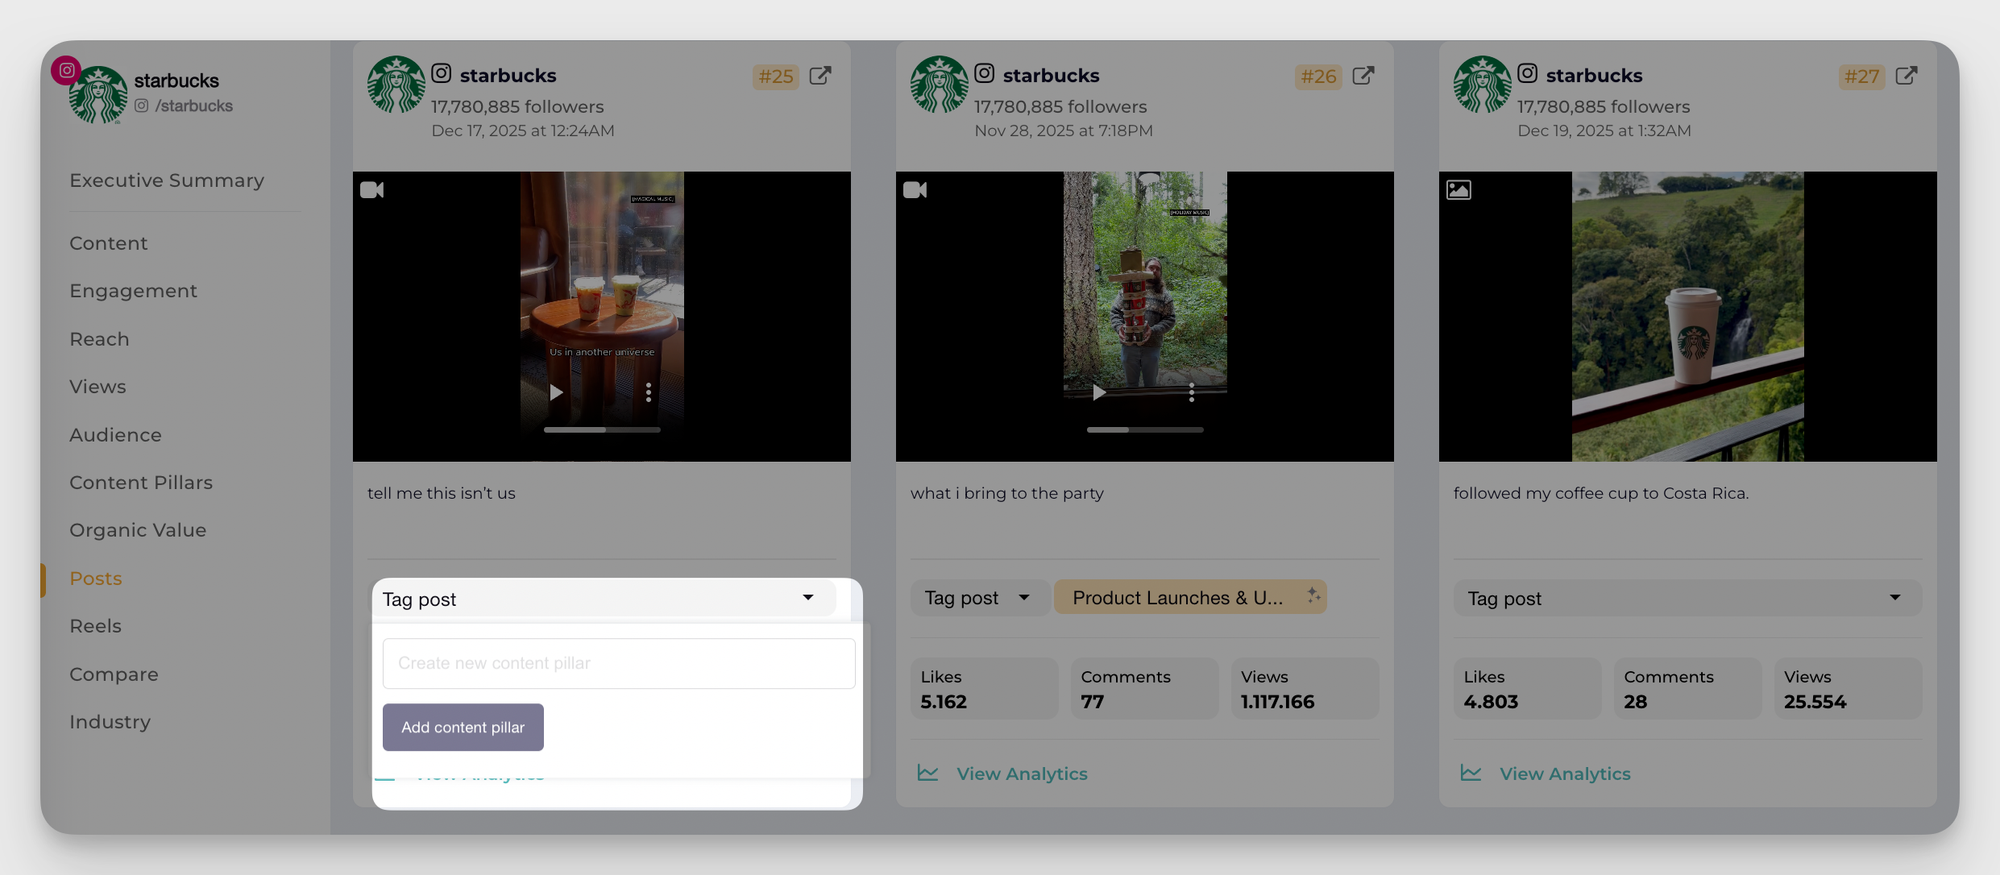This screenshot has height=875, width=2000.
Task: View Analytics for post #26
Action: 1021,774
